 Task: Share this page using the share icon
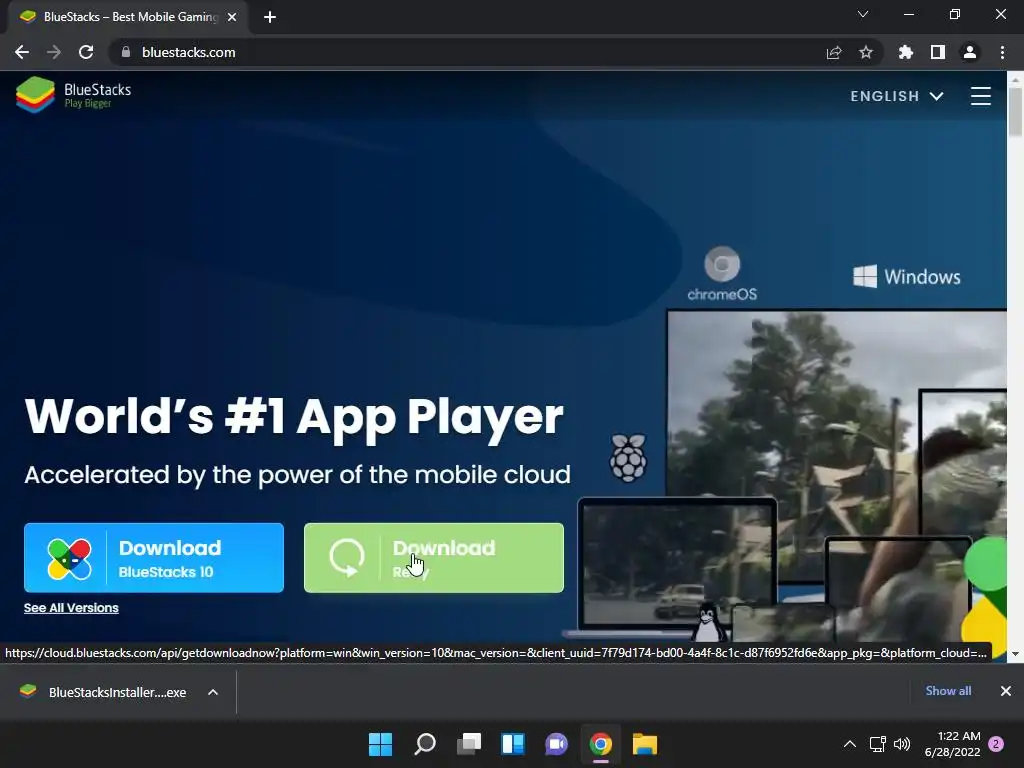(x=834, y=52)
